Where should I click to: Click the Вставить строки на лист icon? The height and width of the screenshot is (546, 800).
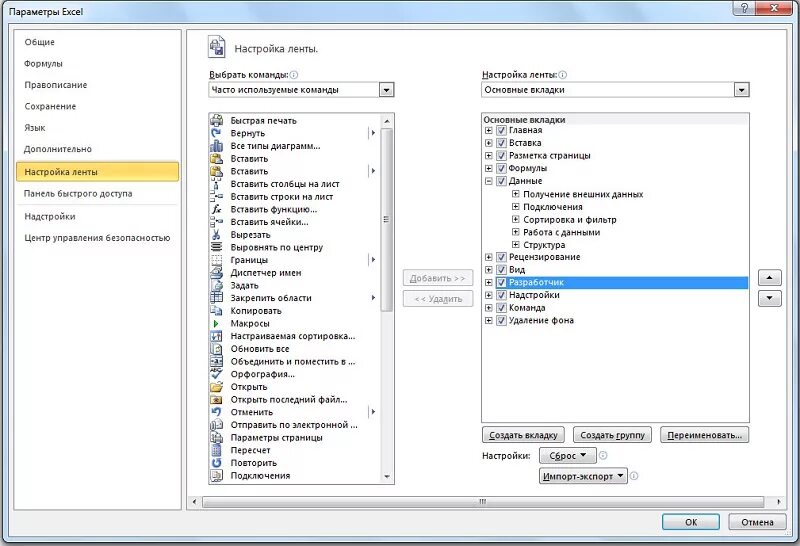coord(216,196)
